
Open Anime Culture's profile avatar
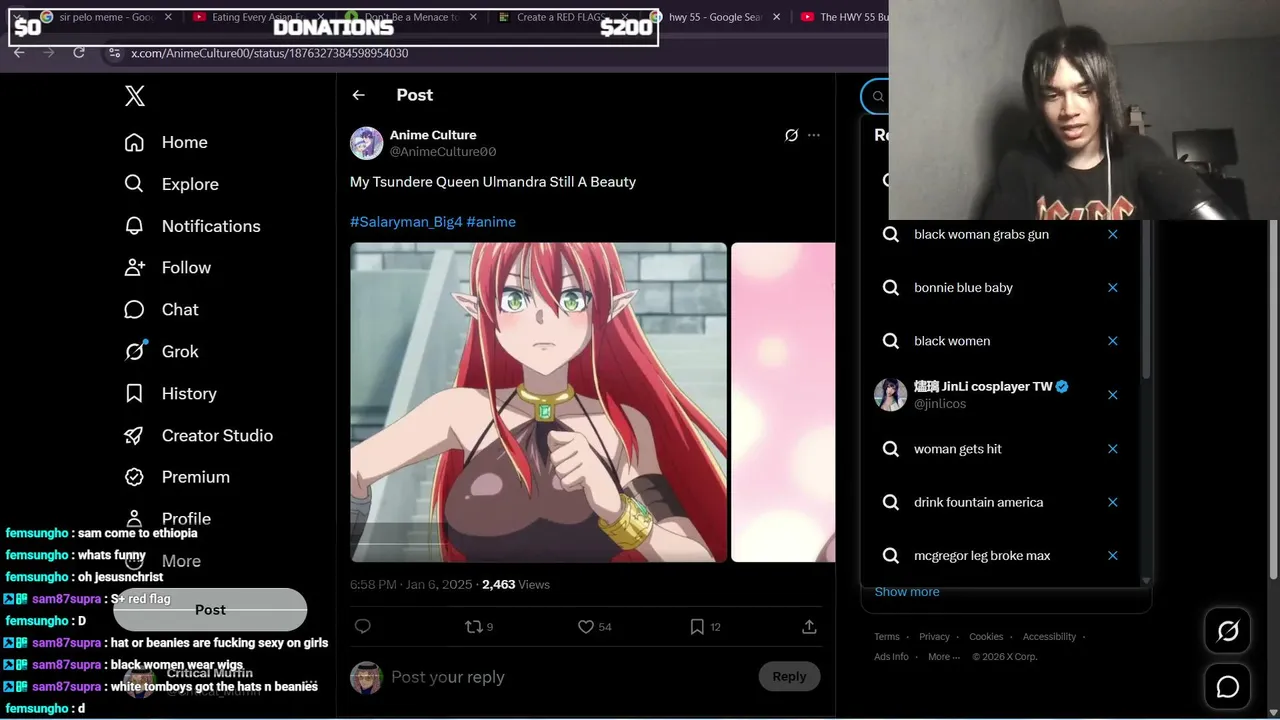[x=367, y=143]
